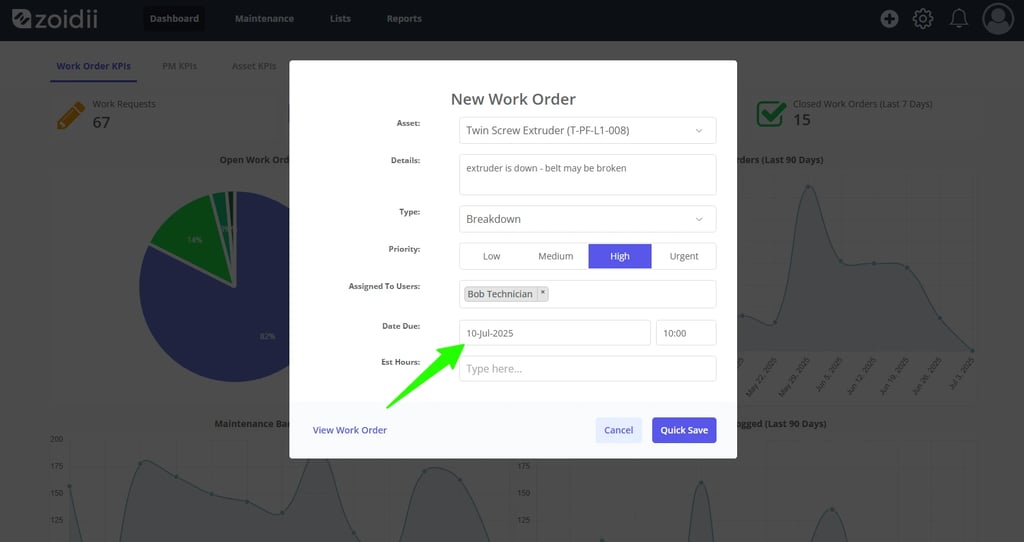Click the Details text area
Screen dimensions: 1024x542
point(588,174)
